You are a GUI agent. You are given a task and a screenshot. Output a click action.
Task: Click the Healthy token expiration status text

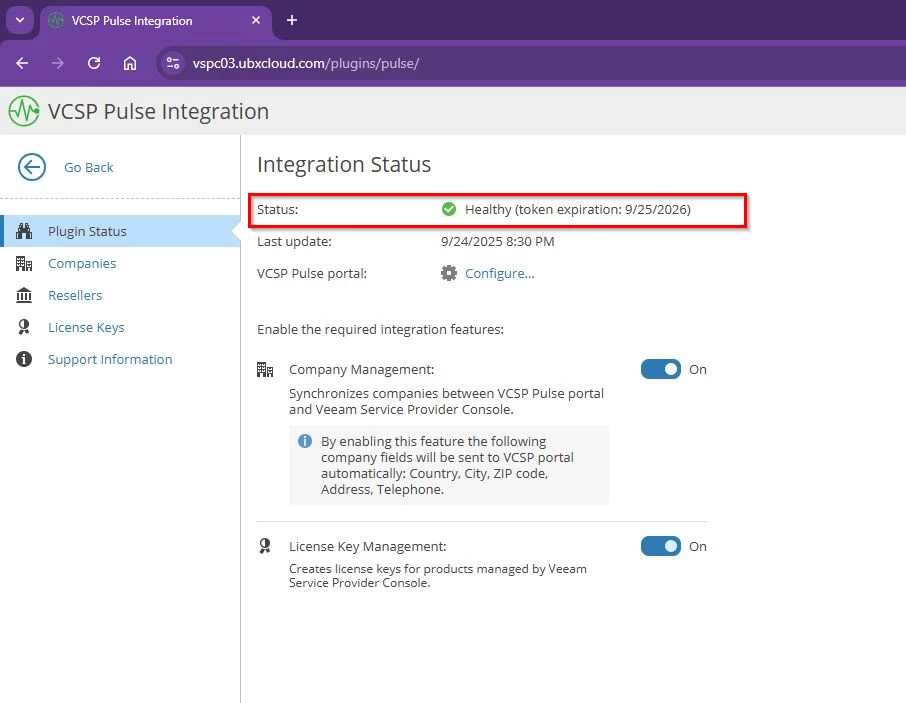pos(578,209)
